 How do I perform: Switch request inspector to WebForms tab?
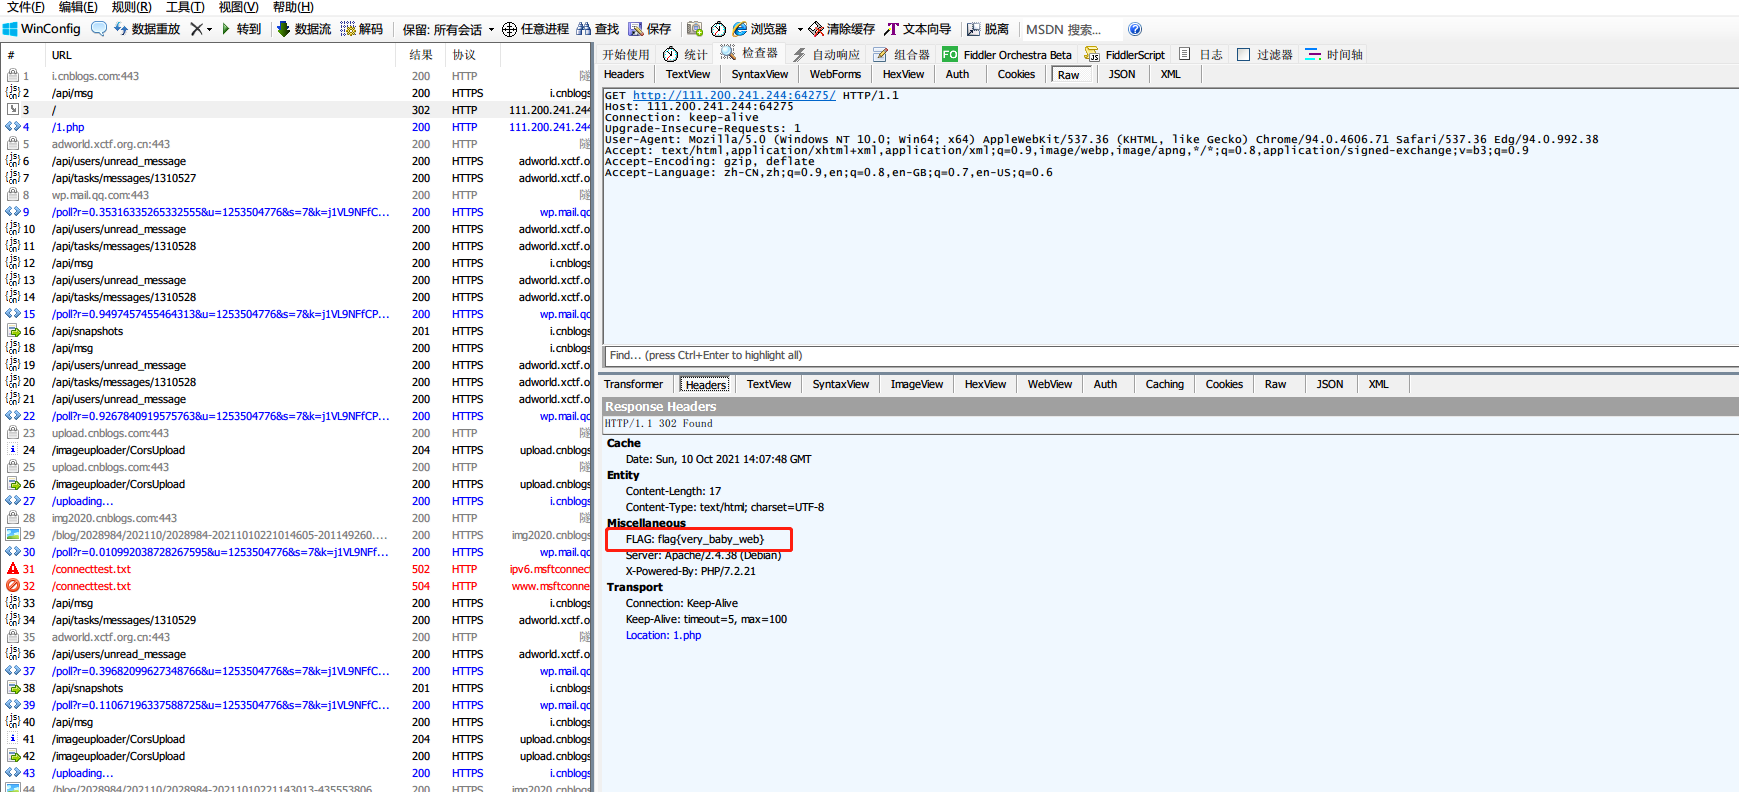tap(835, 74)
